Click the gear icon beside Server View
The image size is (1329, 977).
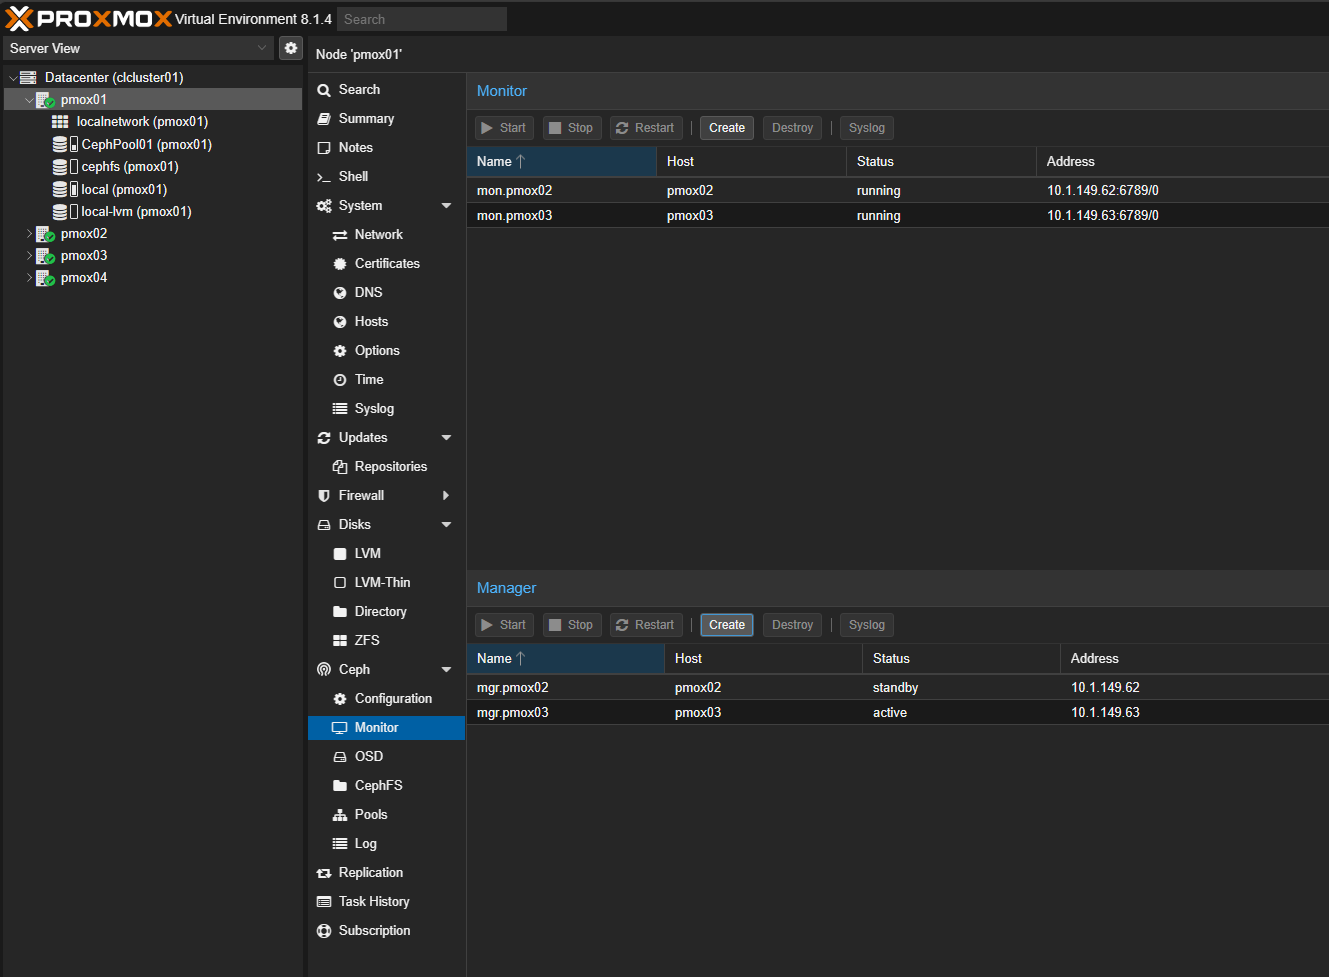[x=291, y=48]
